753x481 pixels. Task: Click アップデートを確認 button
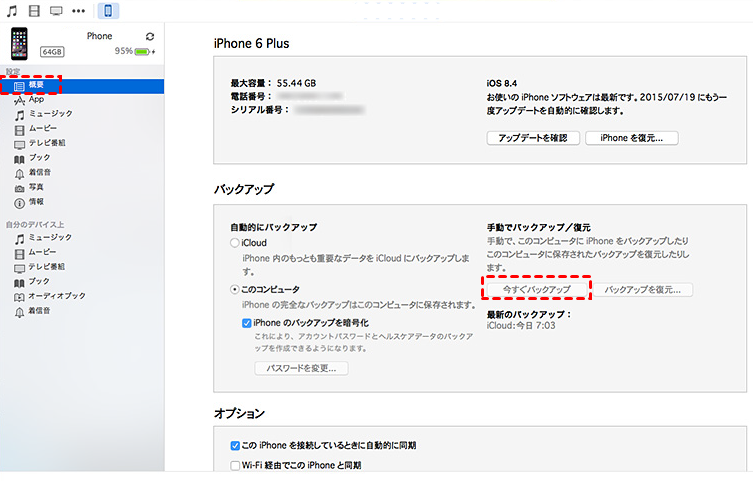tap(532, 138)
